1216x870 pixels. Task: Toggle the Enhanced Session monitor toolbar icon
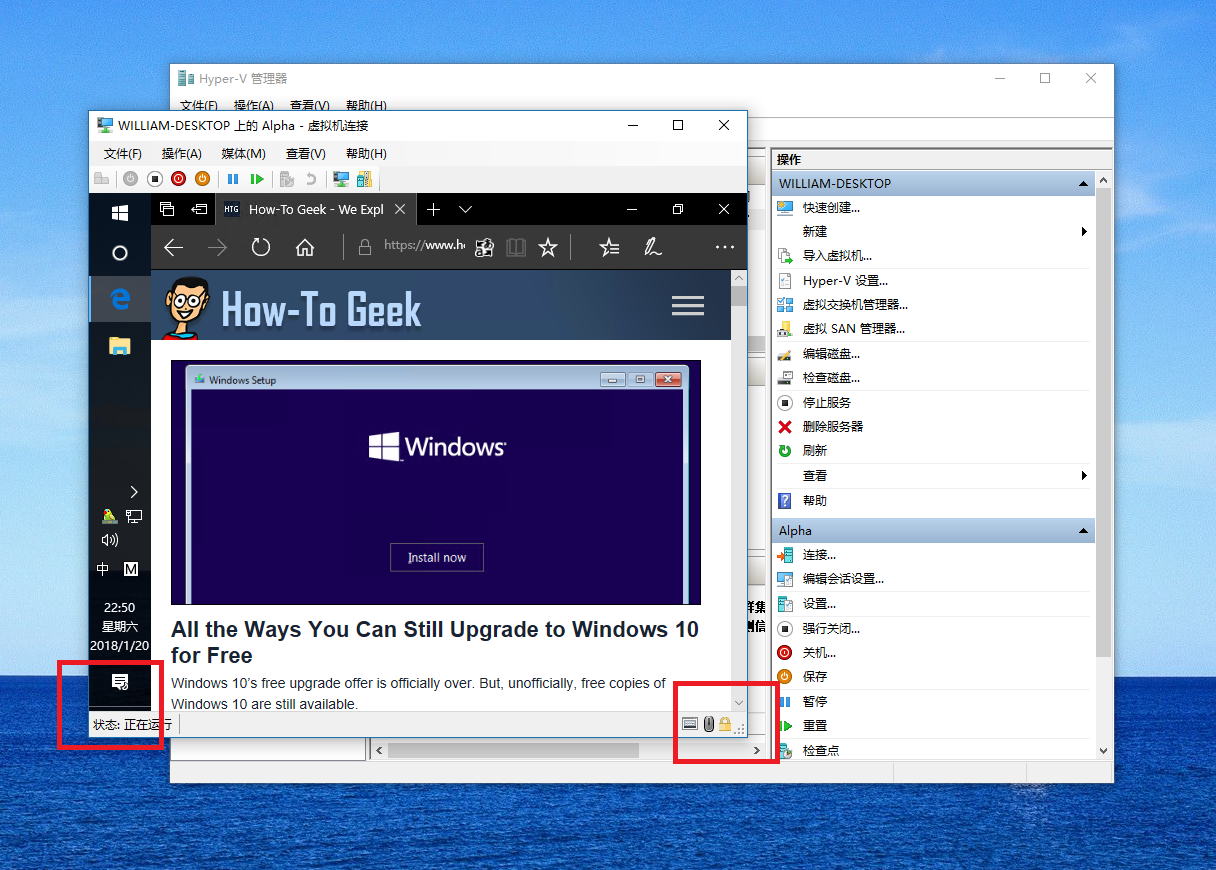pyautogui.click(x=341, y=179)
